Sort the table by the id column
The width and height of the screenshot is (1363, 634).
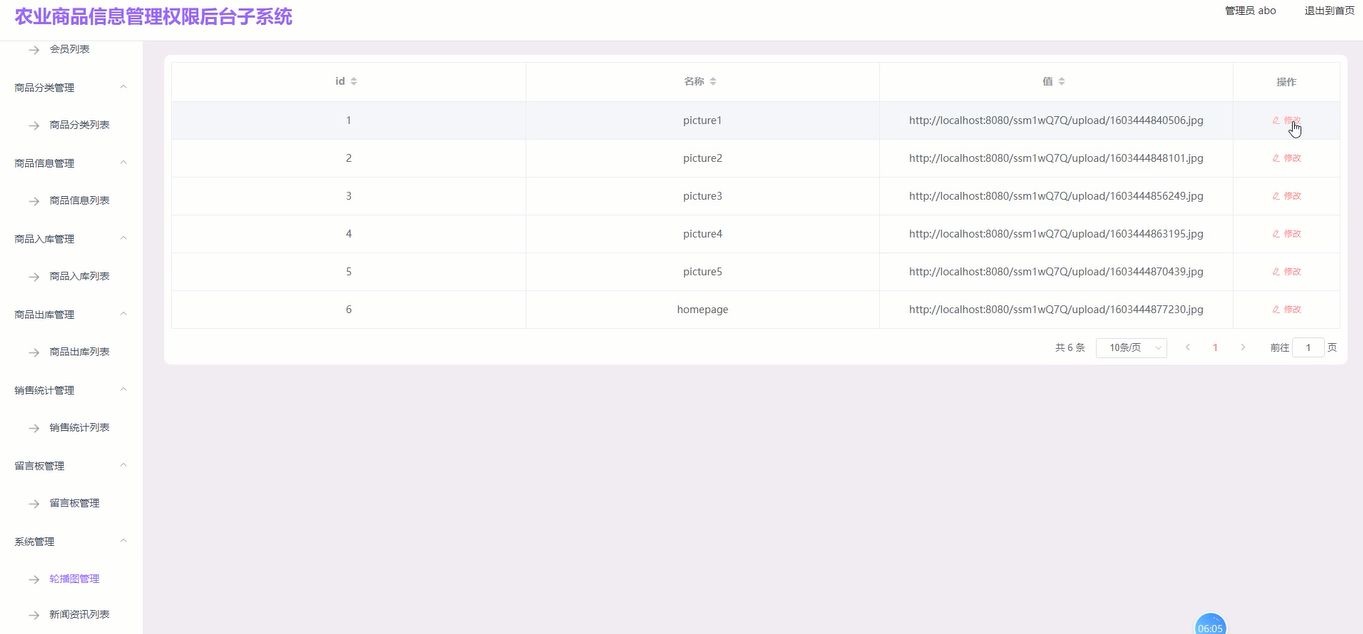click(x=353, y=81)
